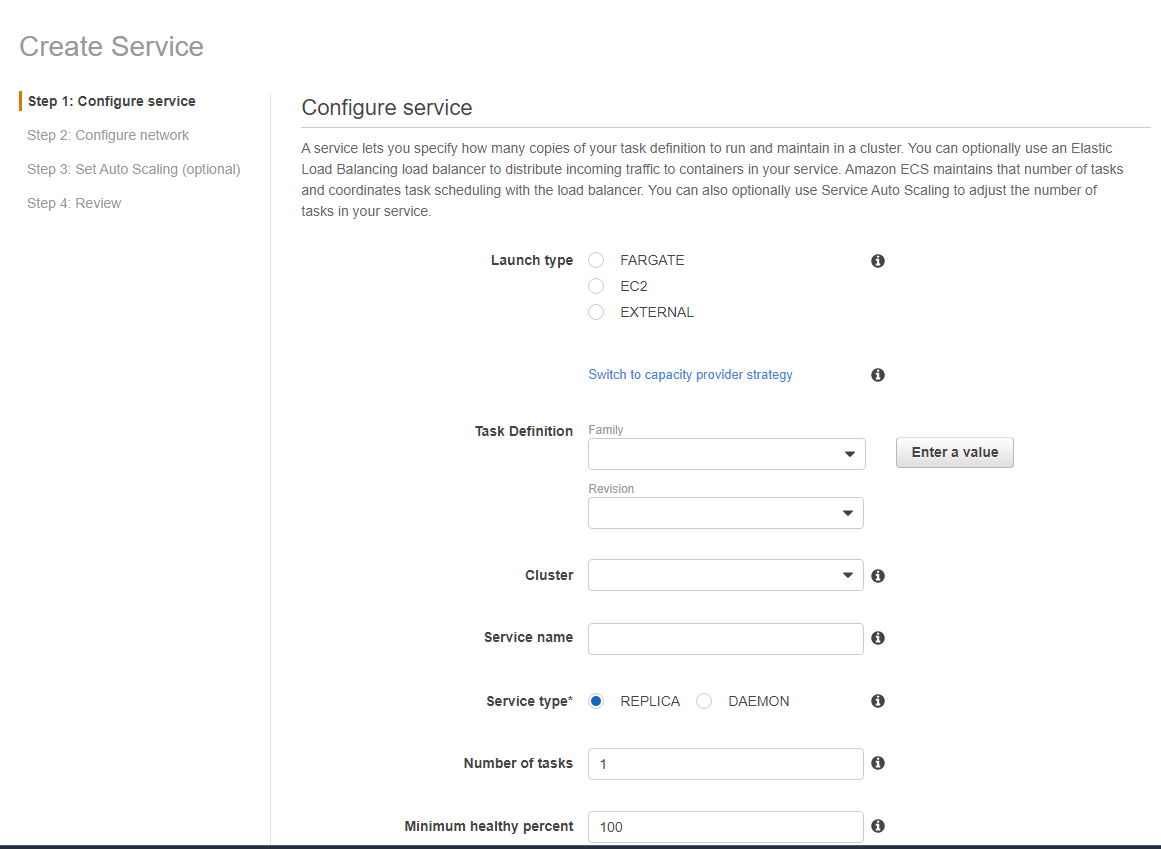Open info icon beside capacity provider strategy link

pyautogui.click(x=877, y=375)
